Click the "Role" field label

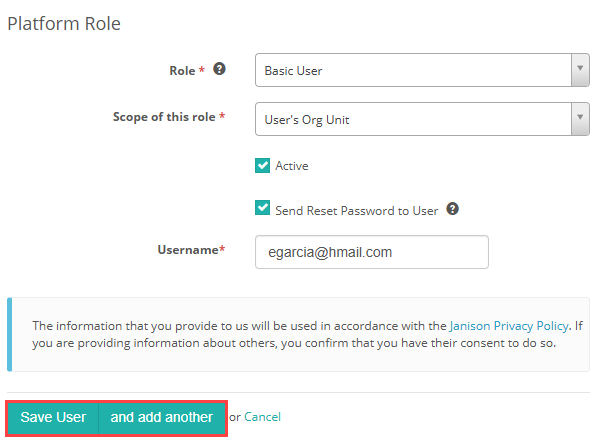point(183,71)
